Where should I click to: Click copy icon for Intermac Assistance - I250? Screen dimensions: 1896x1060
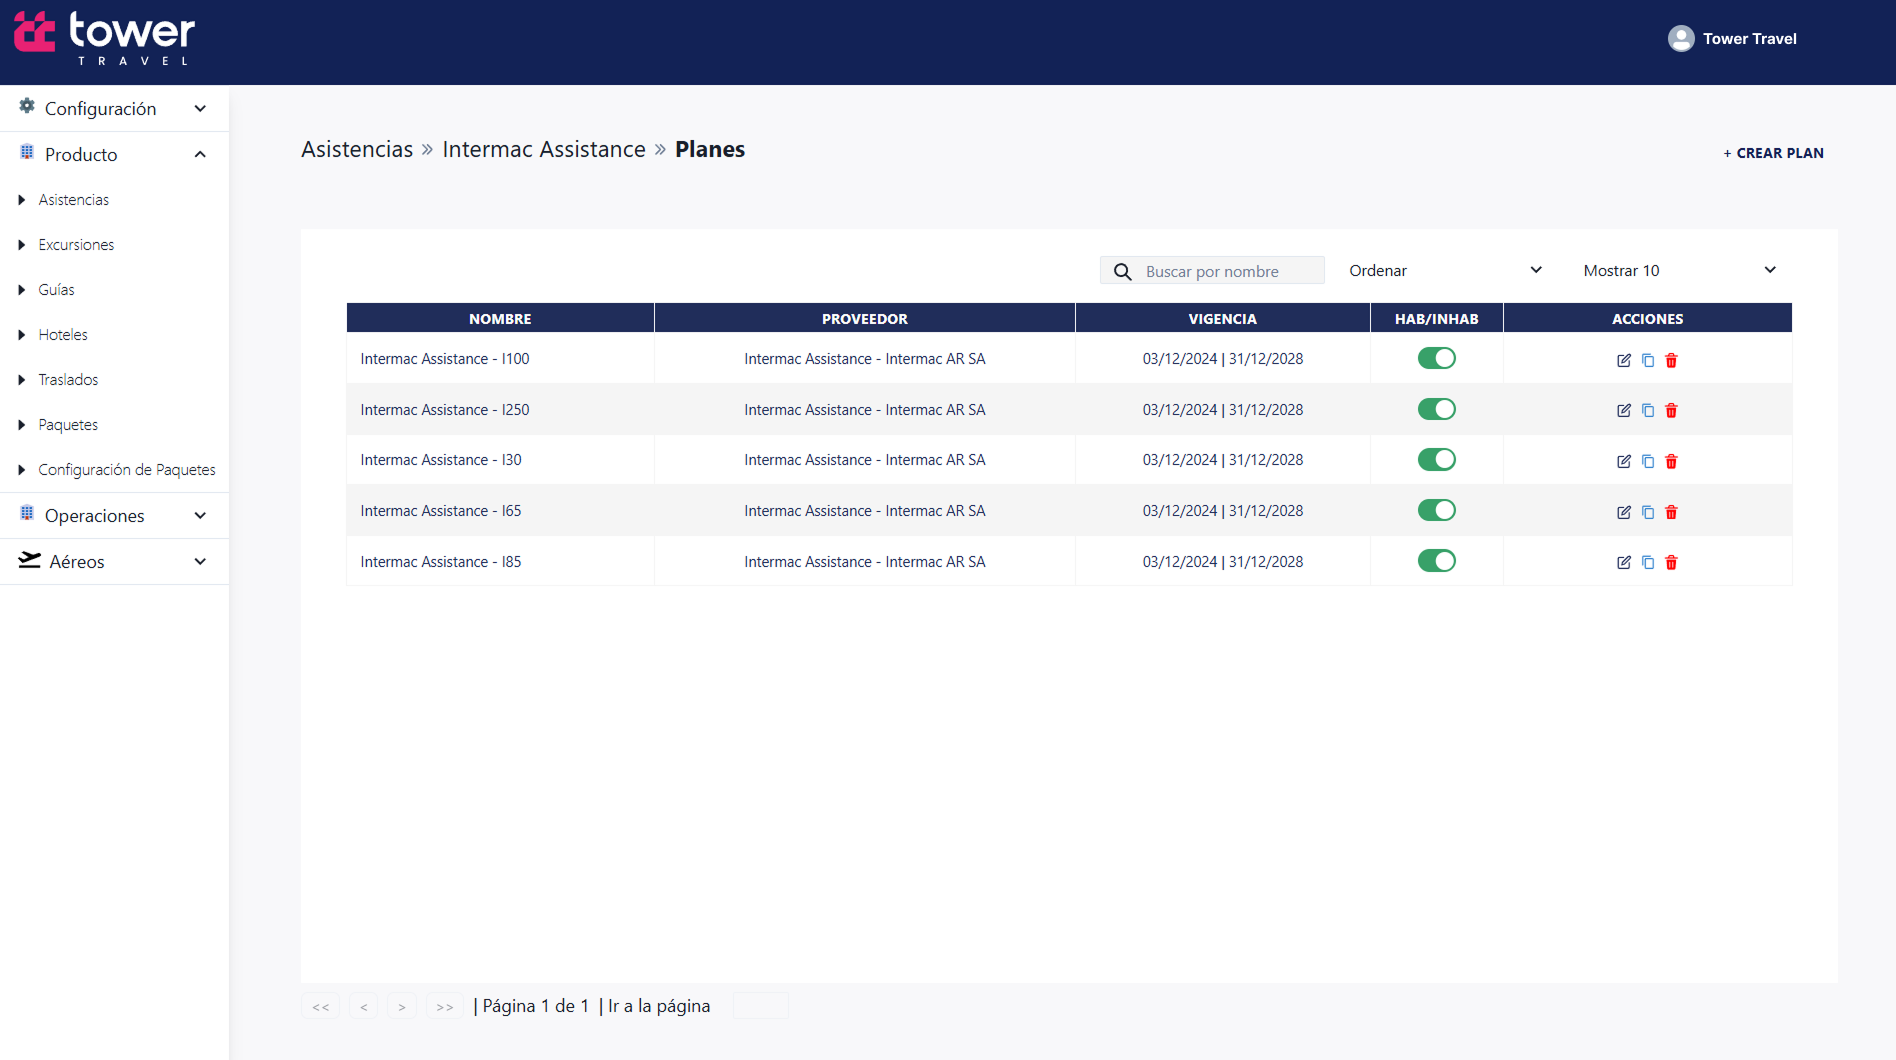[x=1647, y=411]
